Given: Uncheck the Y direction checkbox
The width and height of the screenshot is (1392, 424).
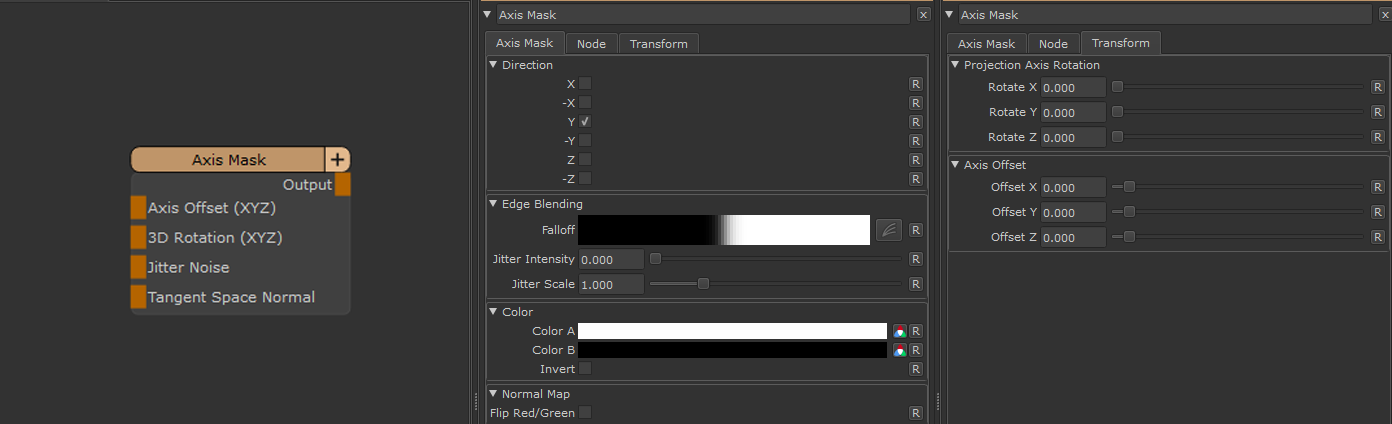Looking at the screenshot, I should [585, 121].
